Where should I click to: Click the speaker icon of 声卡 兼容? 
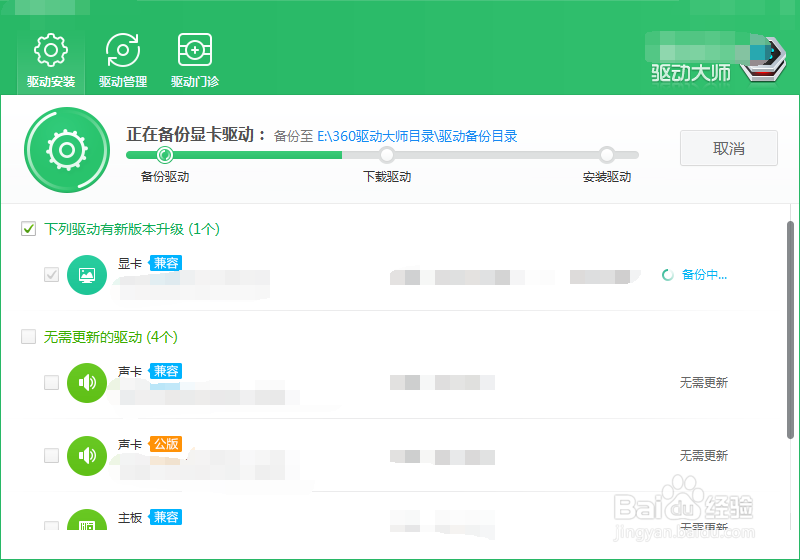(87, 383)
